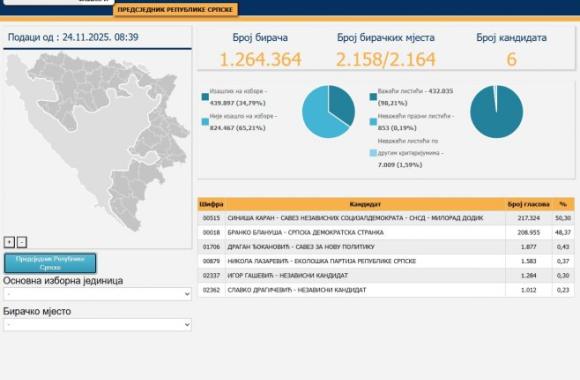Click the Подаци од 24.11.2025. 08:39 timestamp
Screen dimensions: 580x380
[73, 37]
